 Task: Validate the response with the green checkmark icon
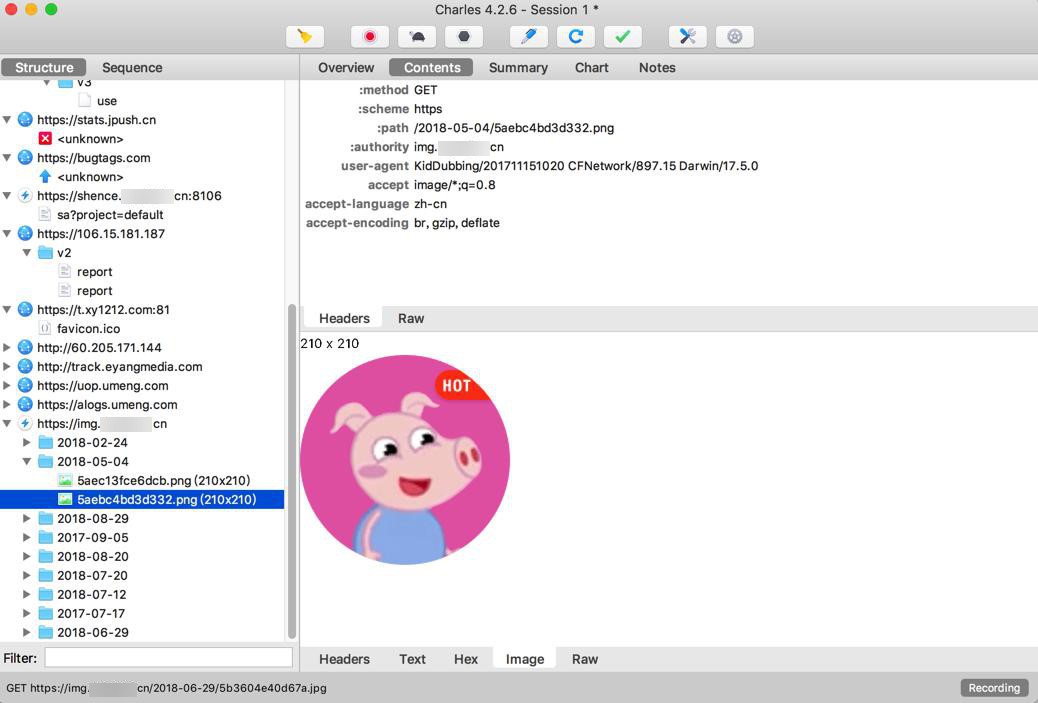click(x=623, y=36)
